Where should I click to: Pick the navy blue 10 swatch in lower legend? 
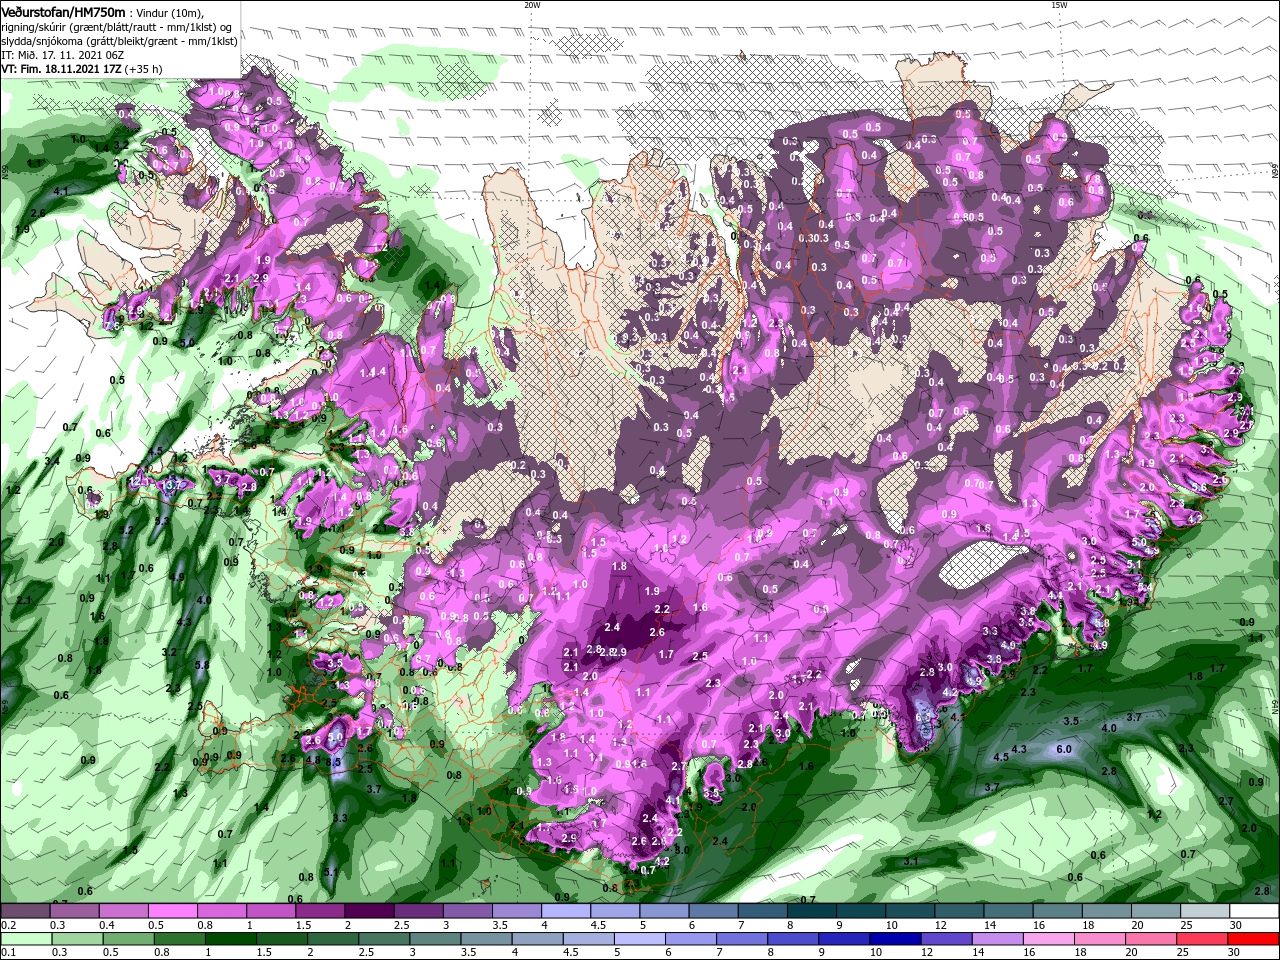tap(896, 939)
